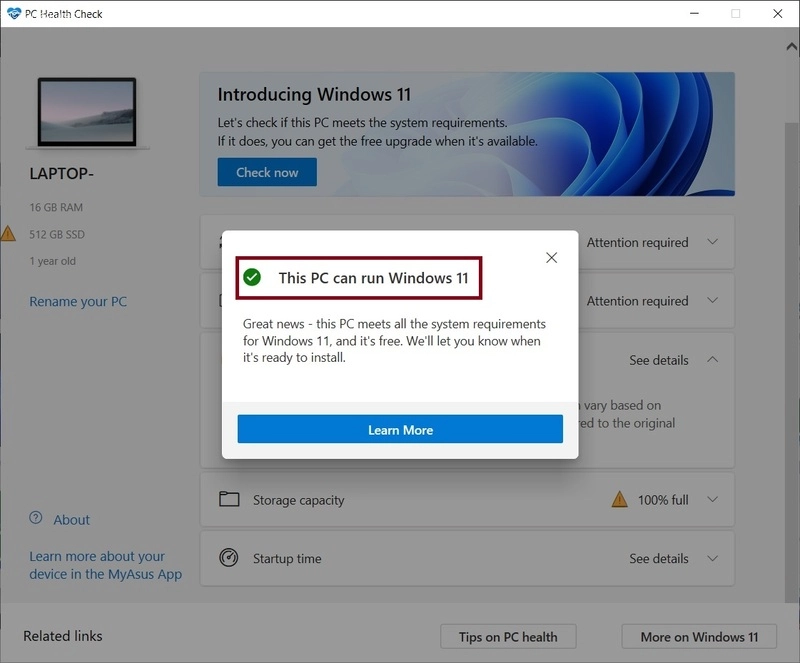Click Tips on PC health button
The height and width of the screenshot is (663, 800).
(508, 636)
